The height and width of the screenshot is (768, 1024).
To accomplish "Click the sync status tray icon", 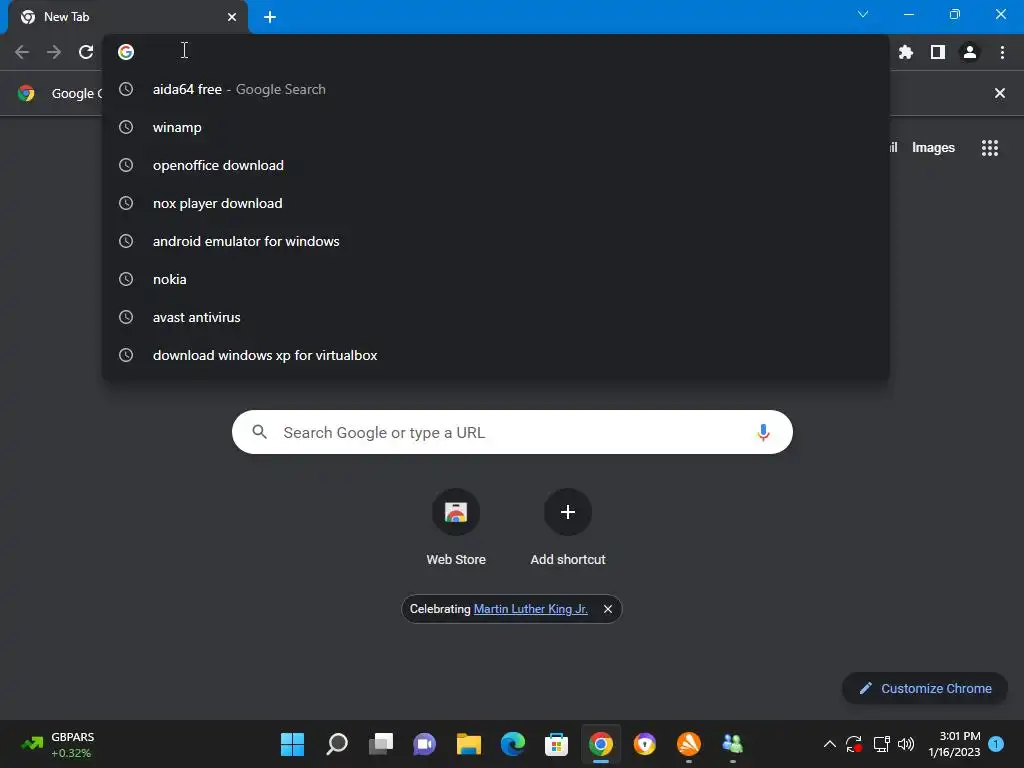I will coord(854,744).
